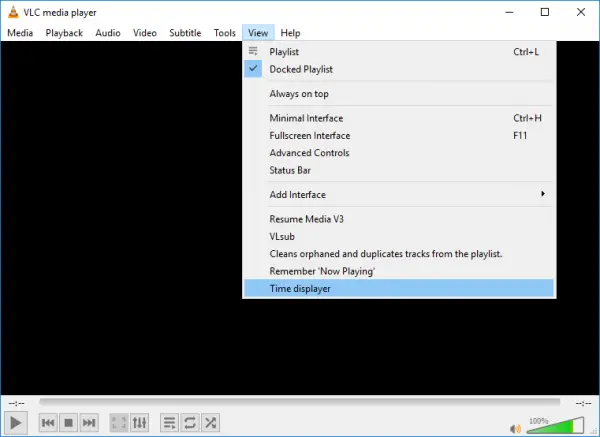Choose Remember 'Now Playing' extension
The width and height of the screenshot is (600, 437).
(399, 271)
